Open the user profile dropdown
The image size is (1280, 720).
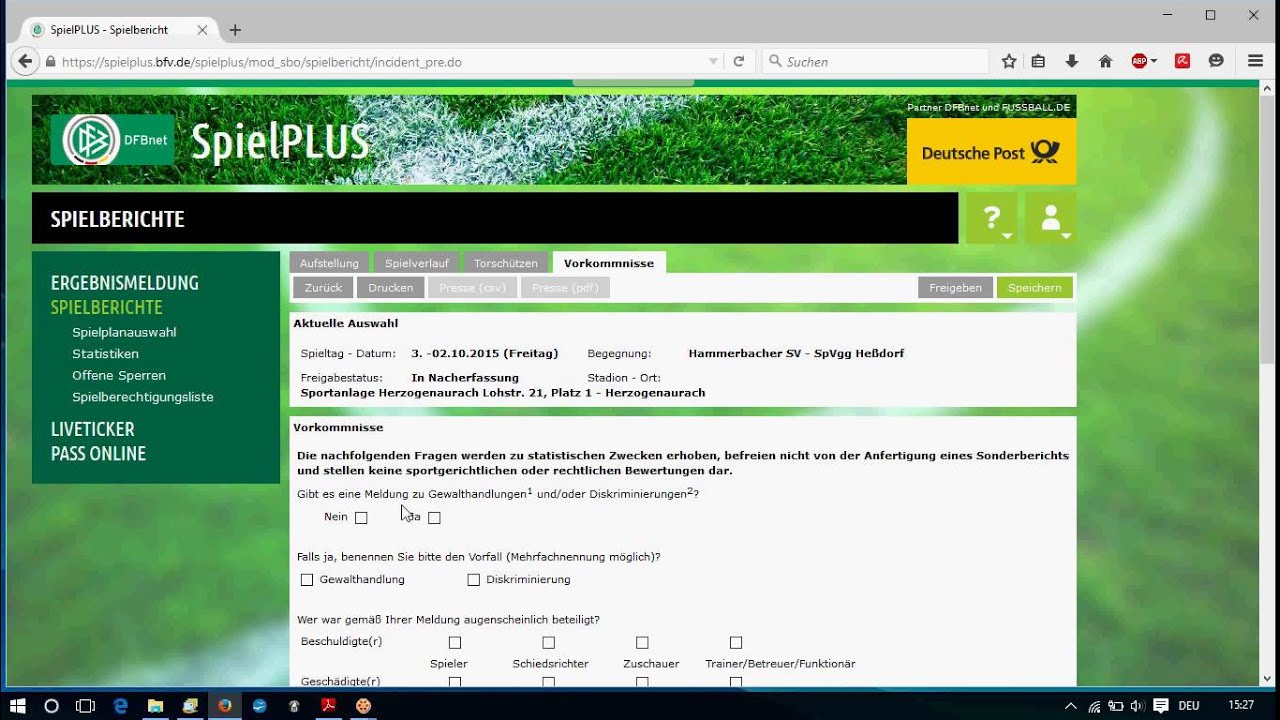pos(1051,218)
